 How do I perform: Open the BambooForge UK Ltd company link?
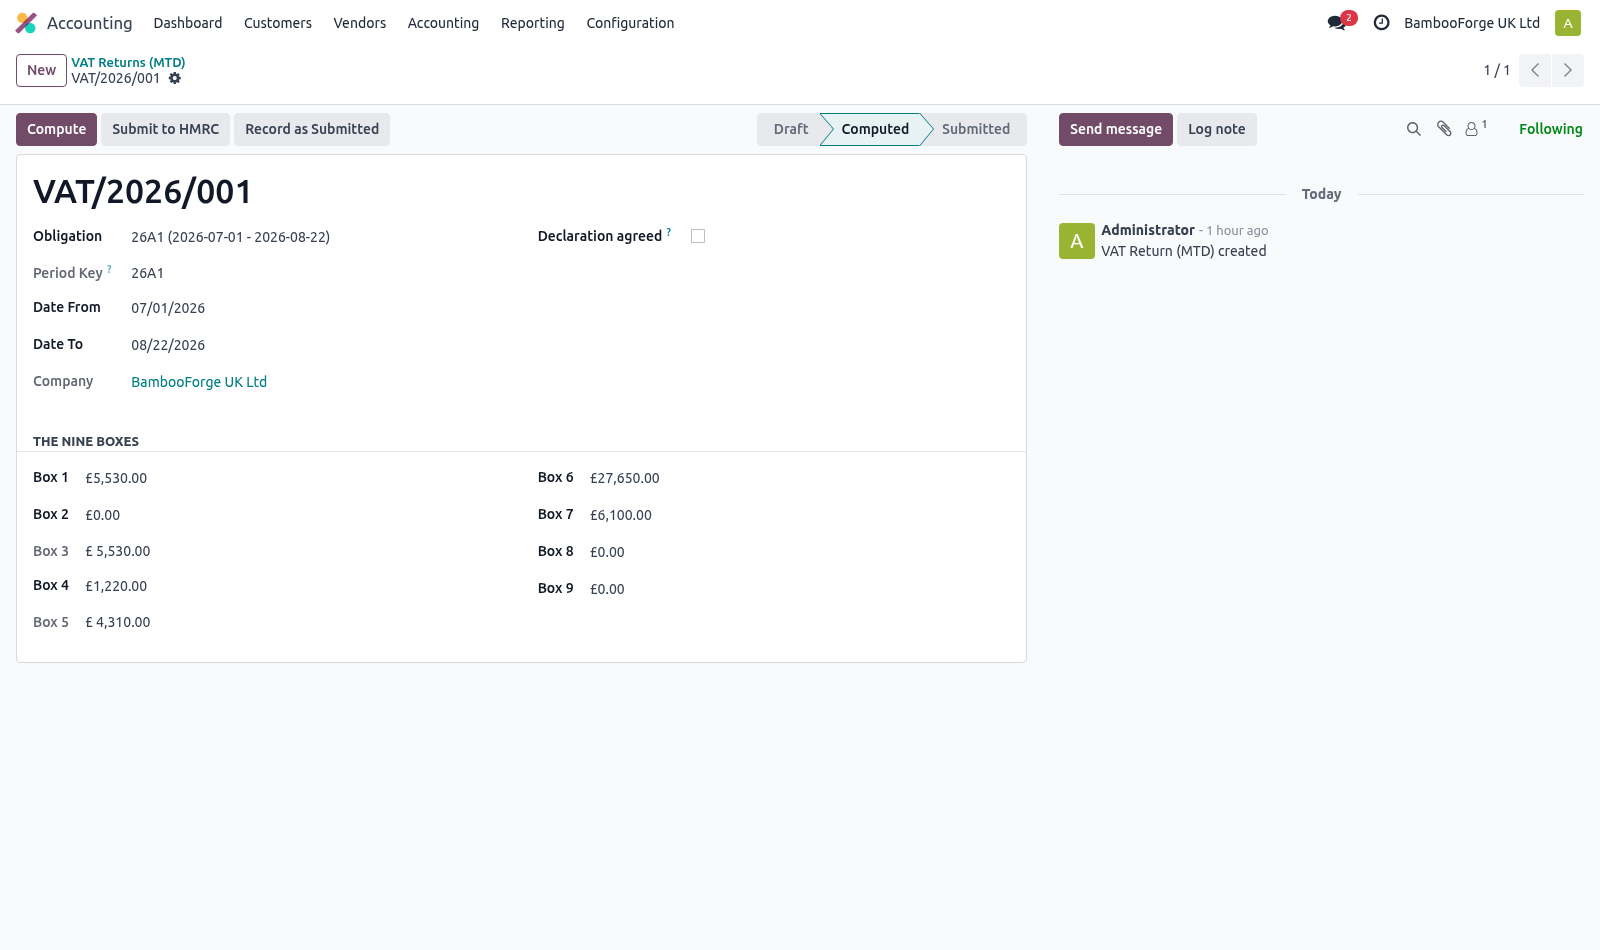coord(199,382)
